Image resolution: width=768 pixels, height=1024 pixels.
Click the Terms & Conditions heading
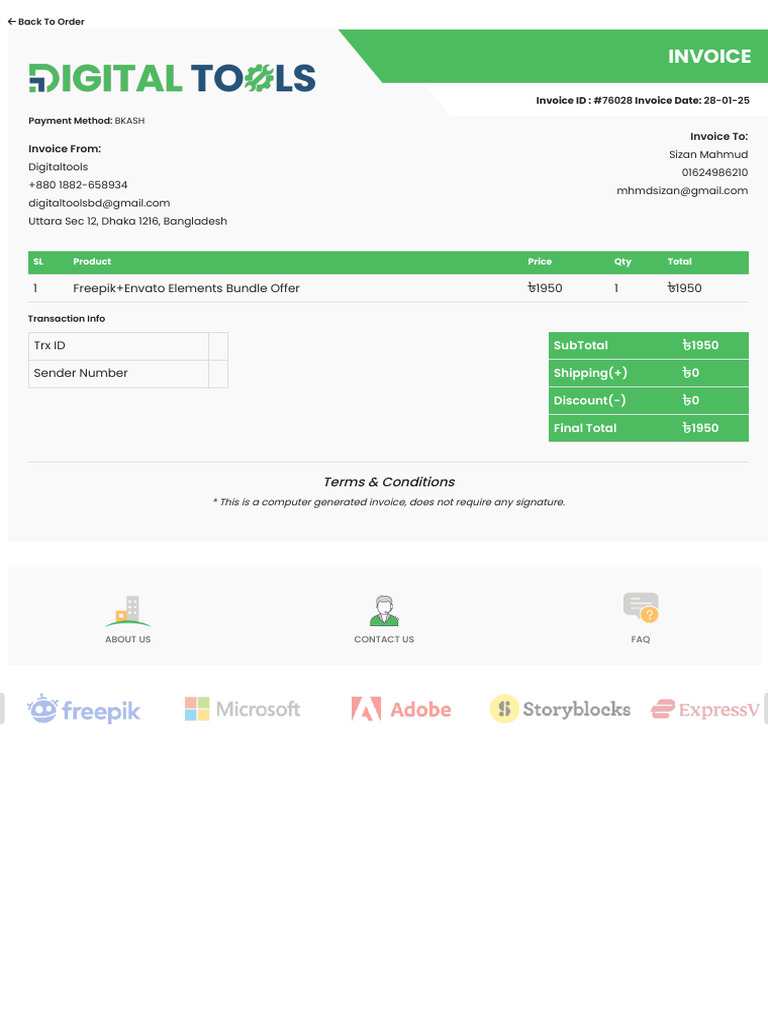[389, 482]
